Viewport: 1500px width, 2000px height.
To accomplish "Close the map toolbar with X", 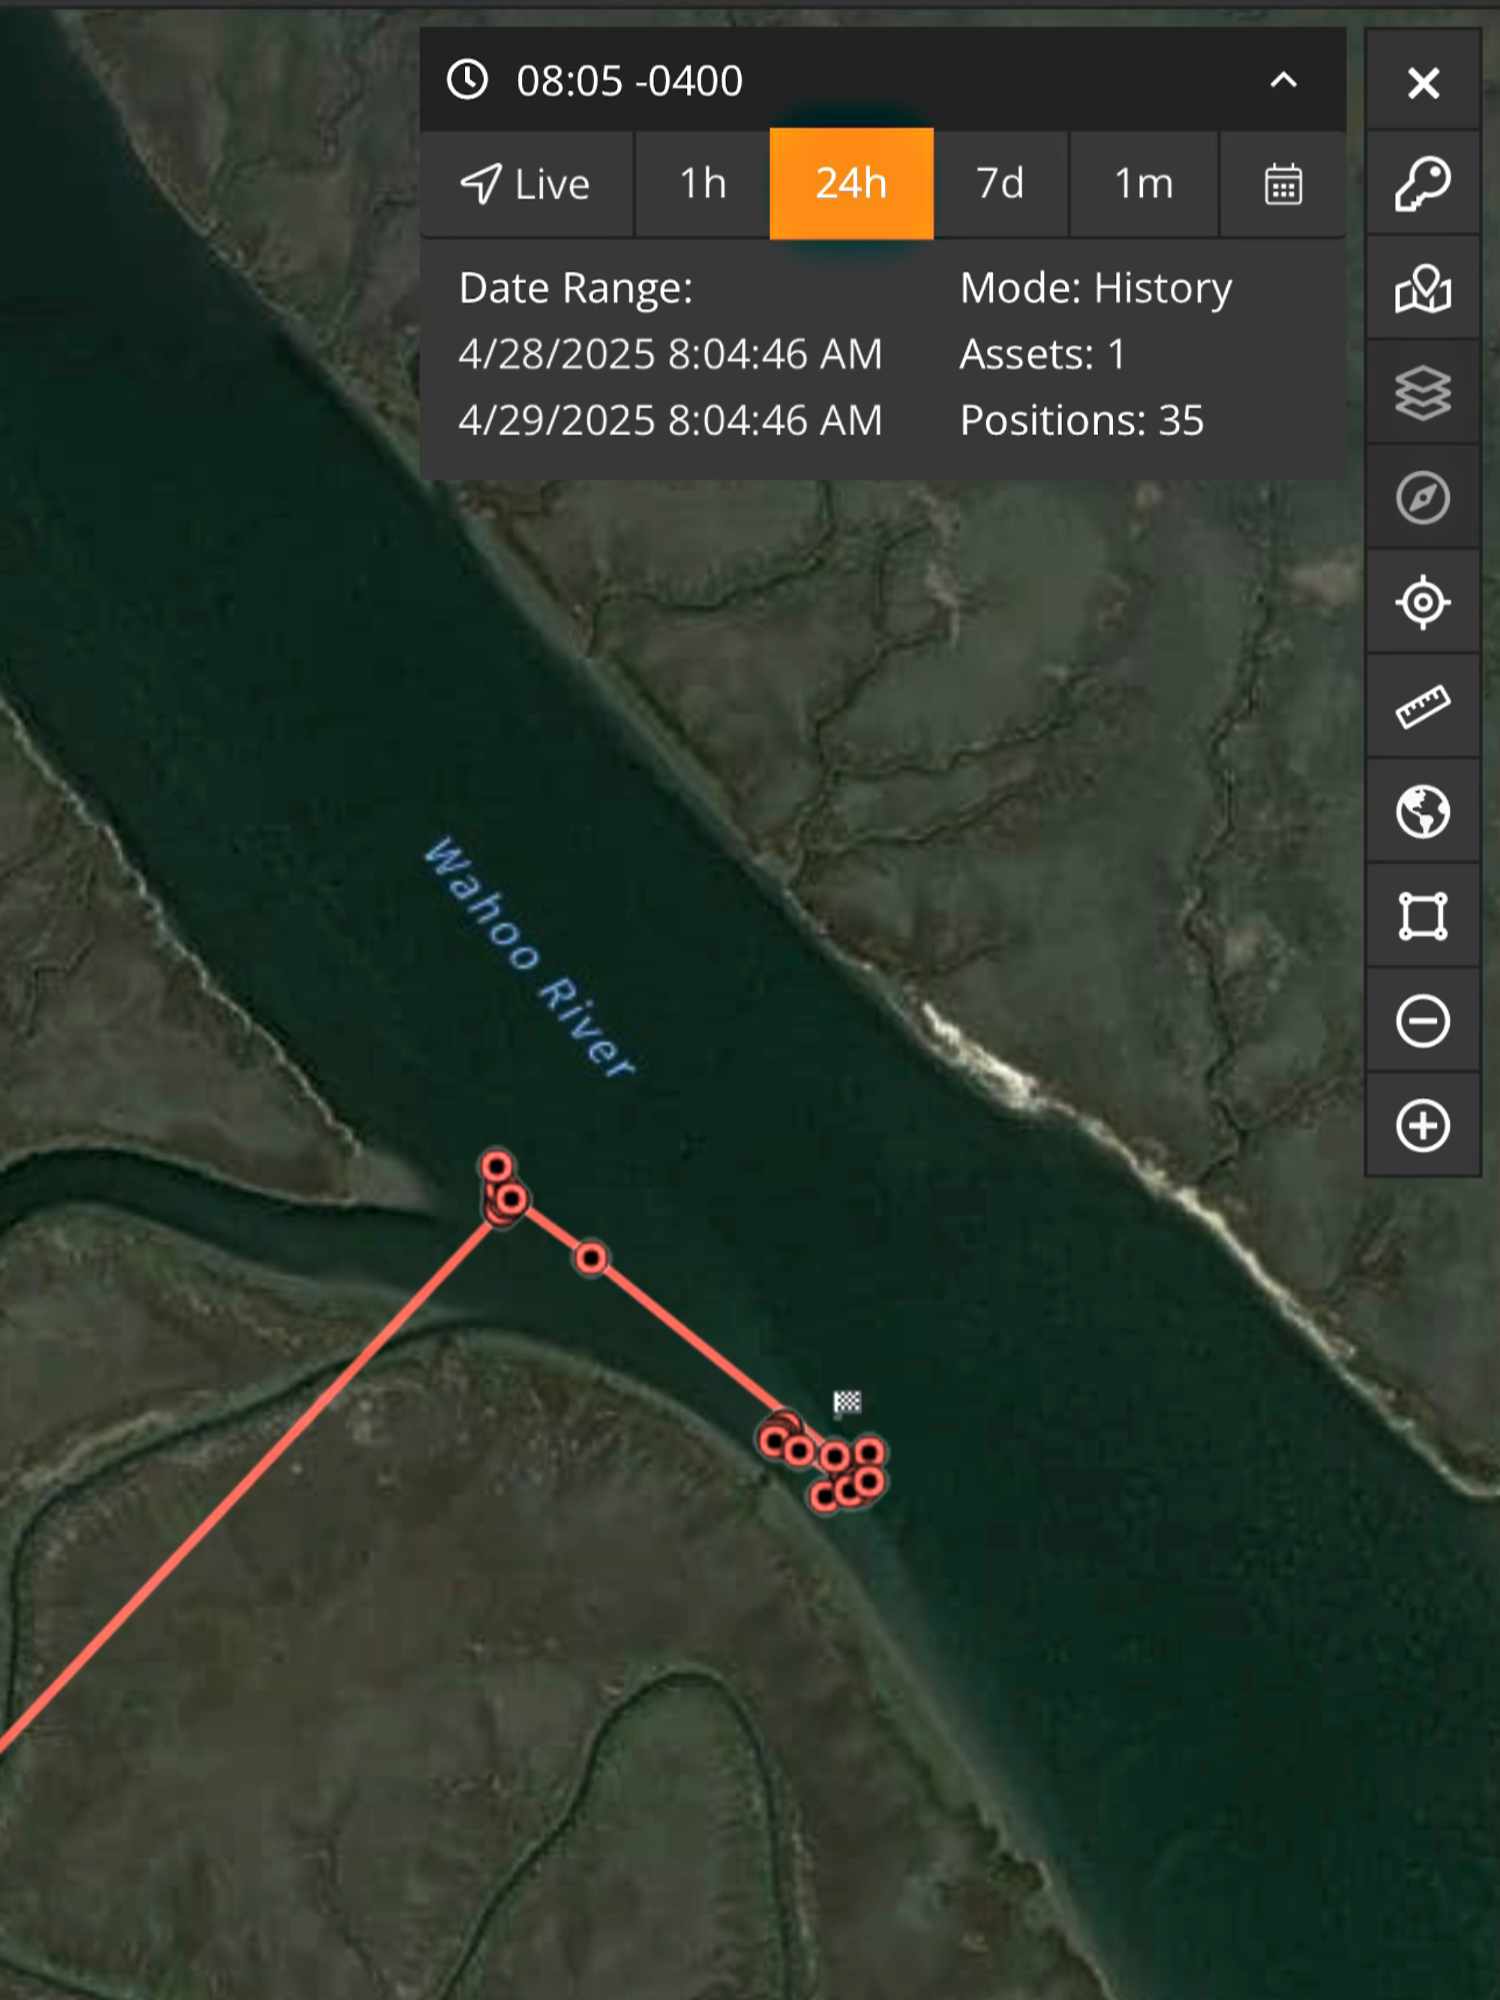I will point(1422,82).
